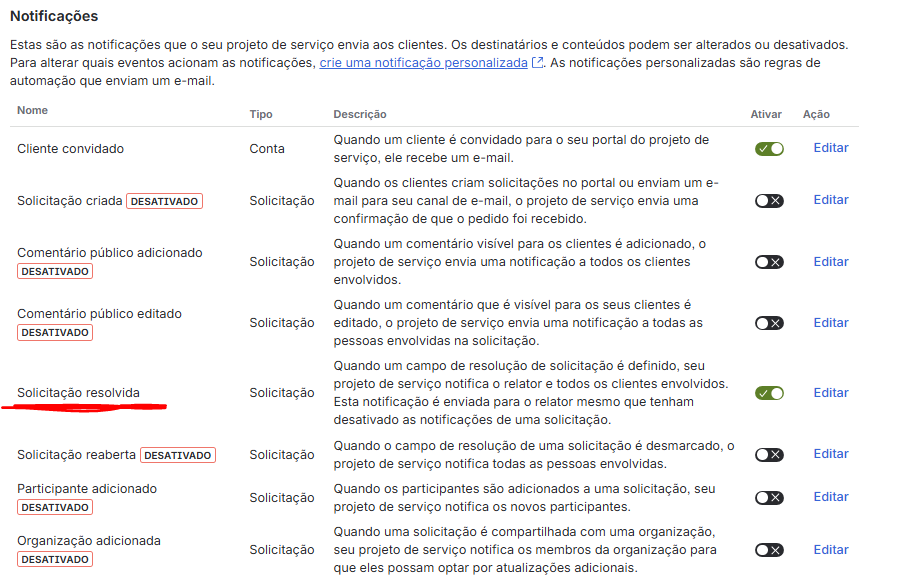Switch on Participante adicionado toggle
Image resolution: width=899 pixels, height=587 pixels.
[x=769, y=498]
